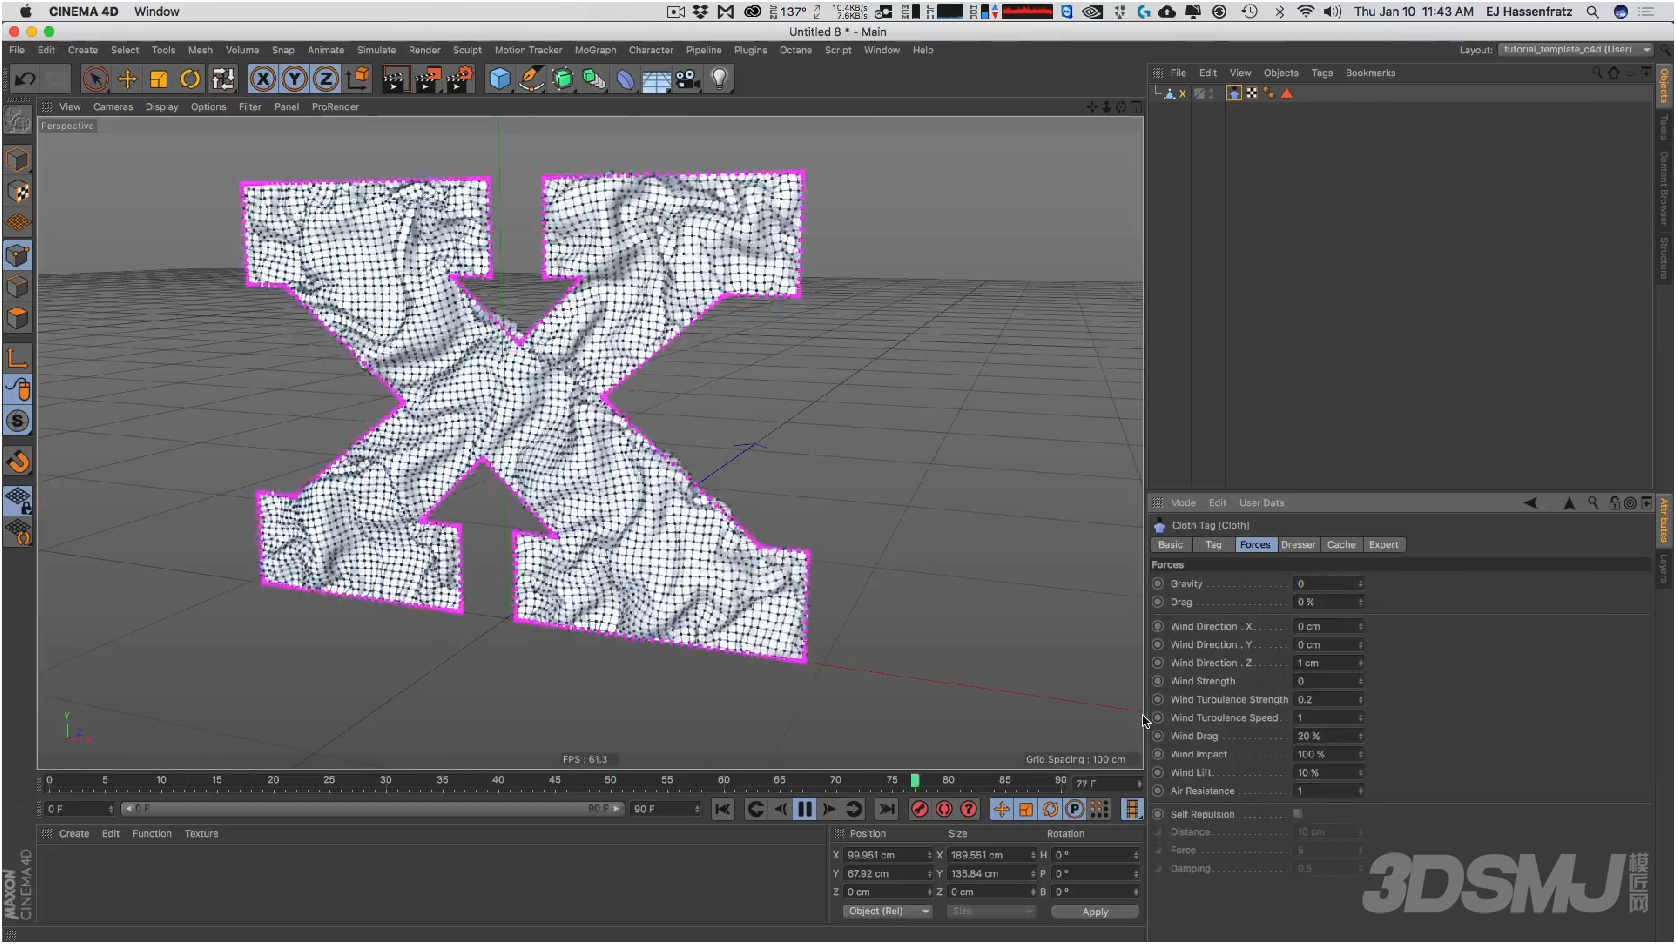The width and height of the screenshot is (1676, 944).
Task: Open Attributes Mode menu
Action: (x=1183, y=503)
